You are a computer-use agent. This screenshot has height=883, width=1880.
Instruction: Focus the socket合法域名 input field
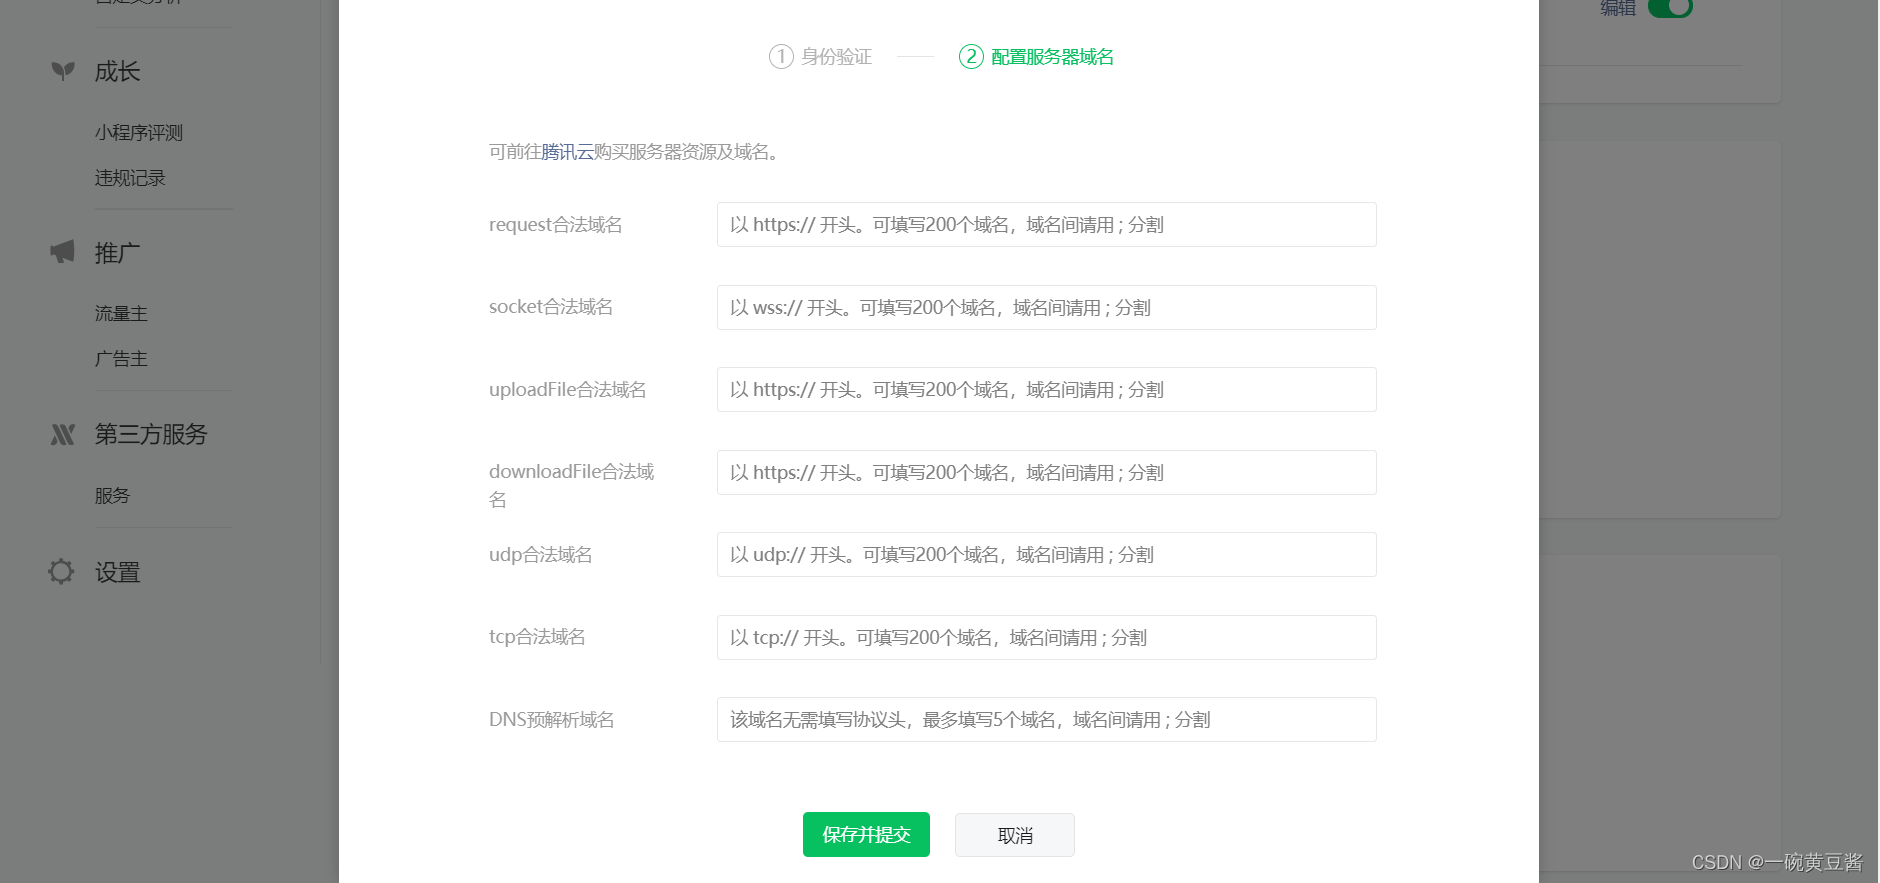click(x=1047, y=308)
